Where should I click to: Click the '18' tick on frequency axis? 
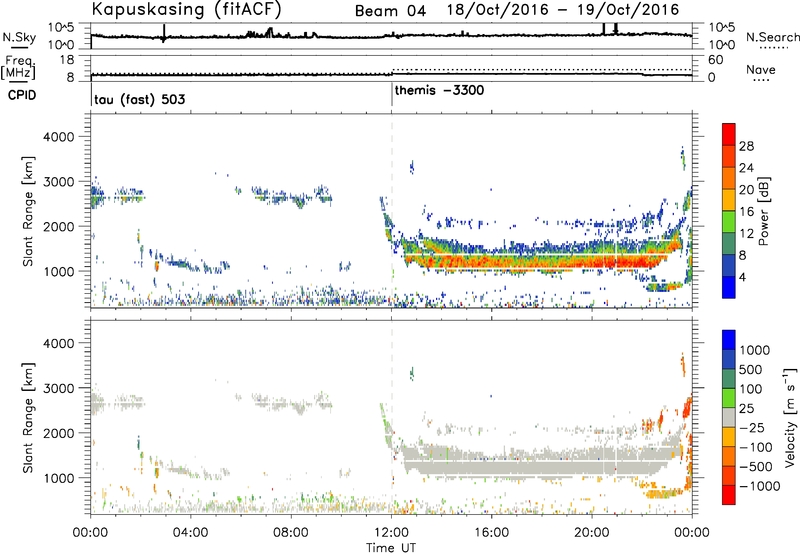[66, 60]
